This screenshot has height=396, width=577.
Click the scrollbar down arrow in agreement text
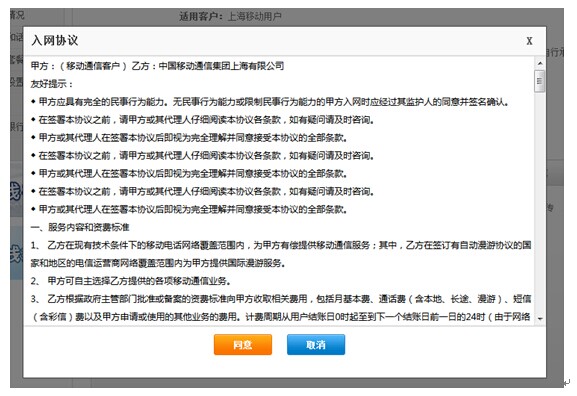(x=540, y=318)
